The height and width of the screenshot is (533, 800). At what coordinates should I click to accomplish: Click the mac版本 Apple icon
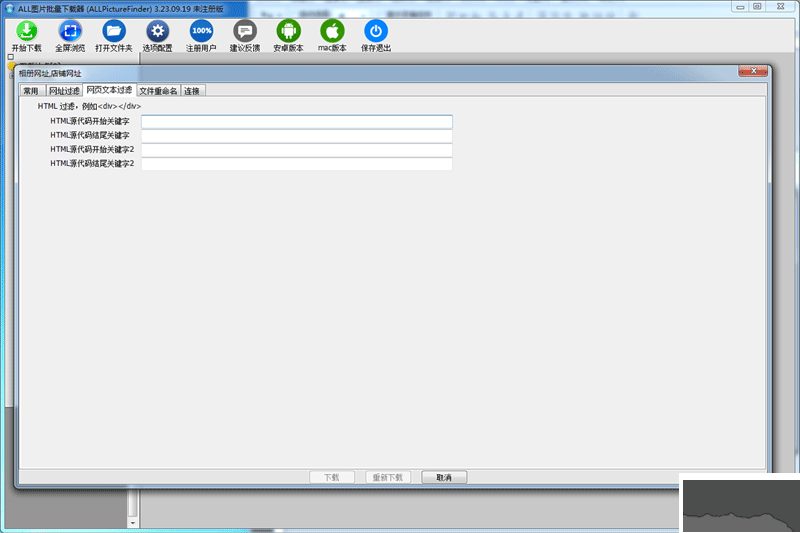point(332,31)
